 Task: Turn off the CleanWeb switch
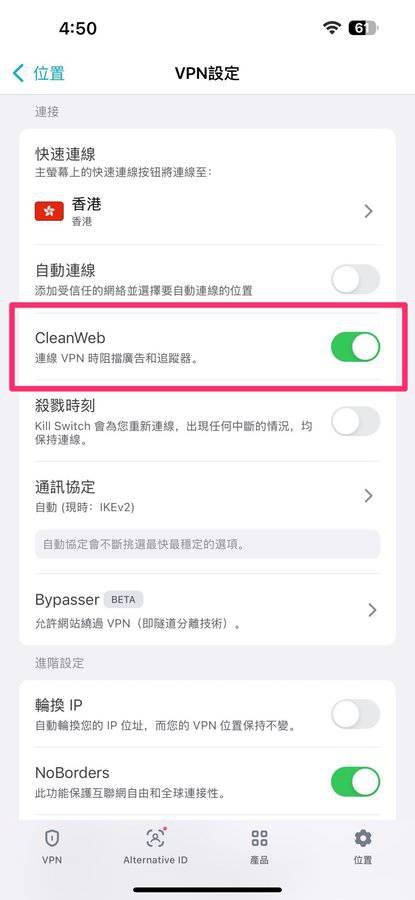355,347
